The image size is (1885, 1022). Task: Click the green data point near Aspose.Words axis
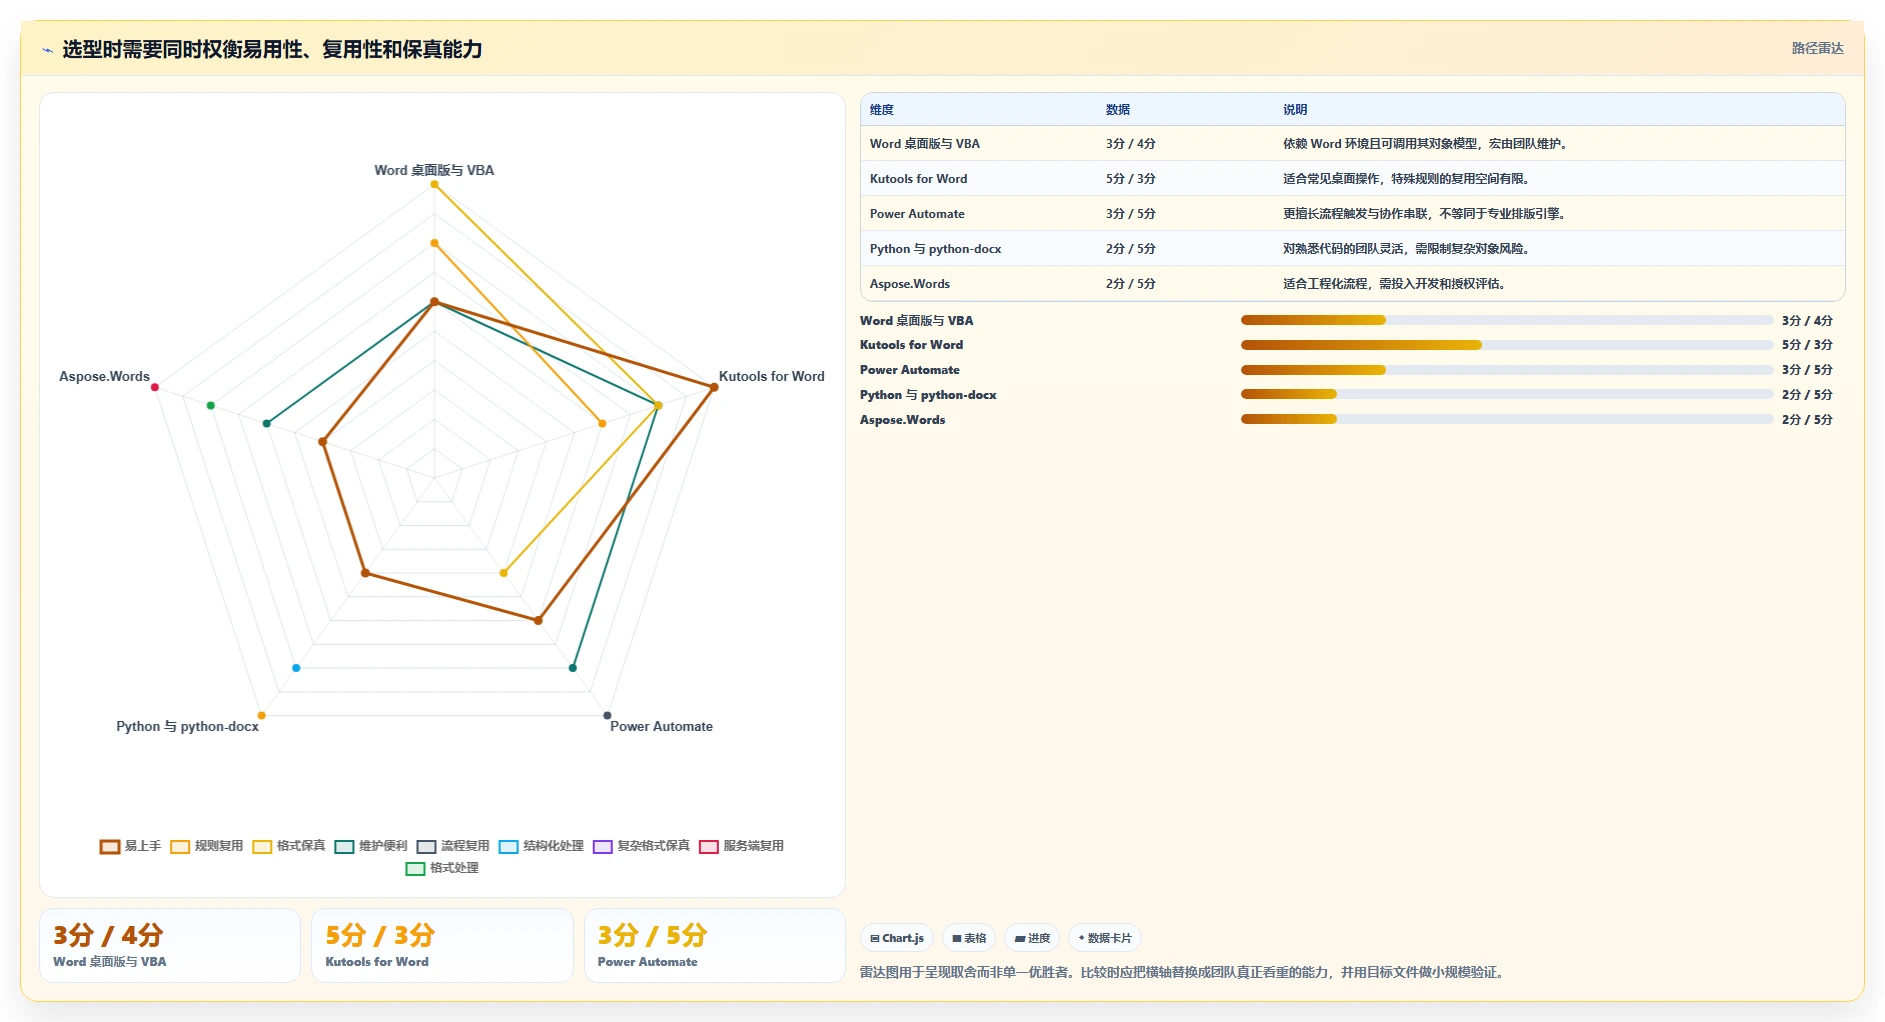click(211, 405)
